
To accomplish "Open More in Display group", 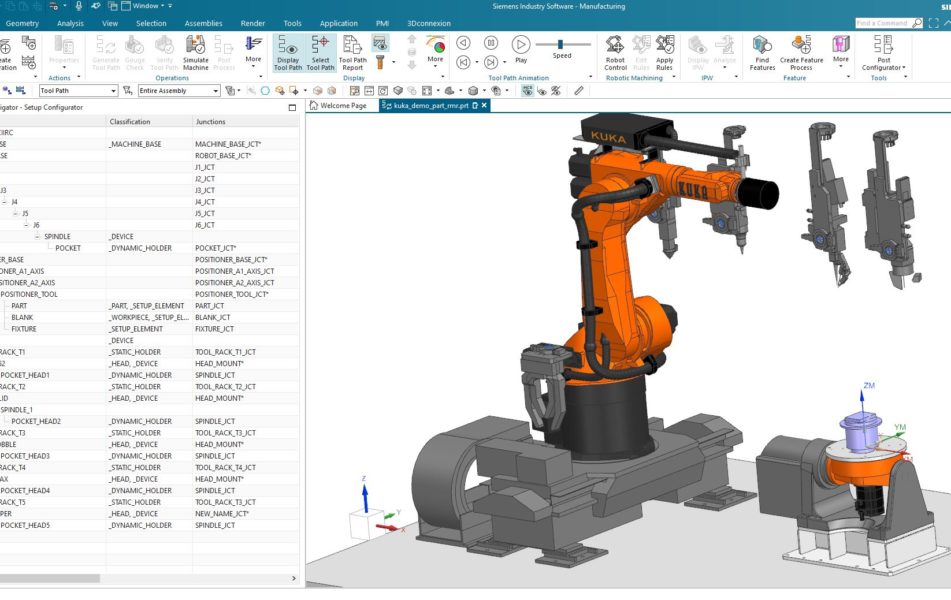I will [x=435, y=50].
